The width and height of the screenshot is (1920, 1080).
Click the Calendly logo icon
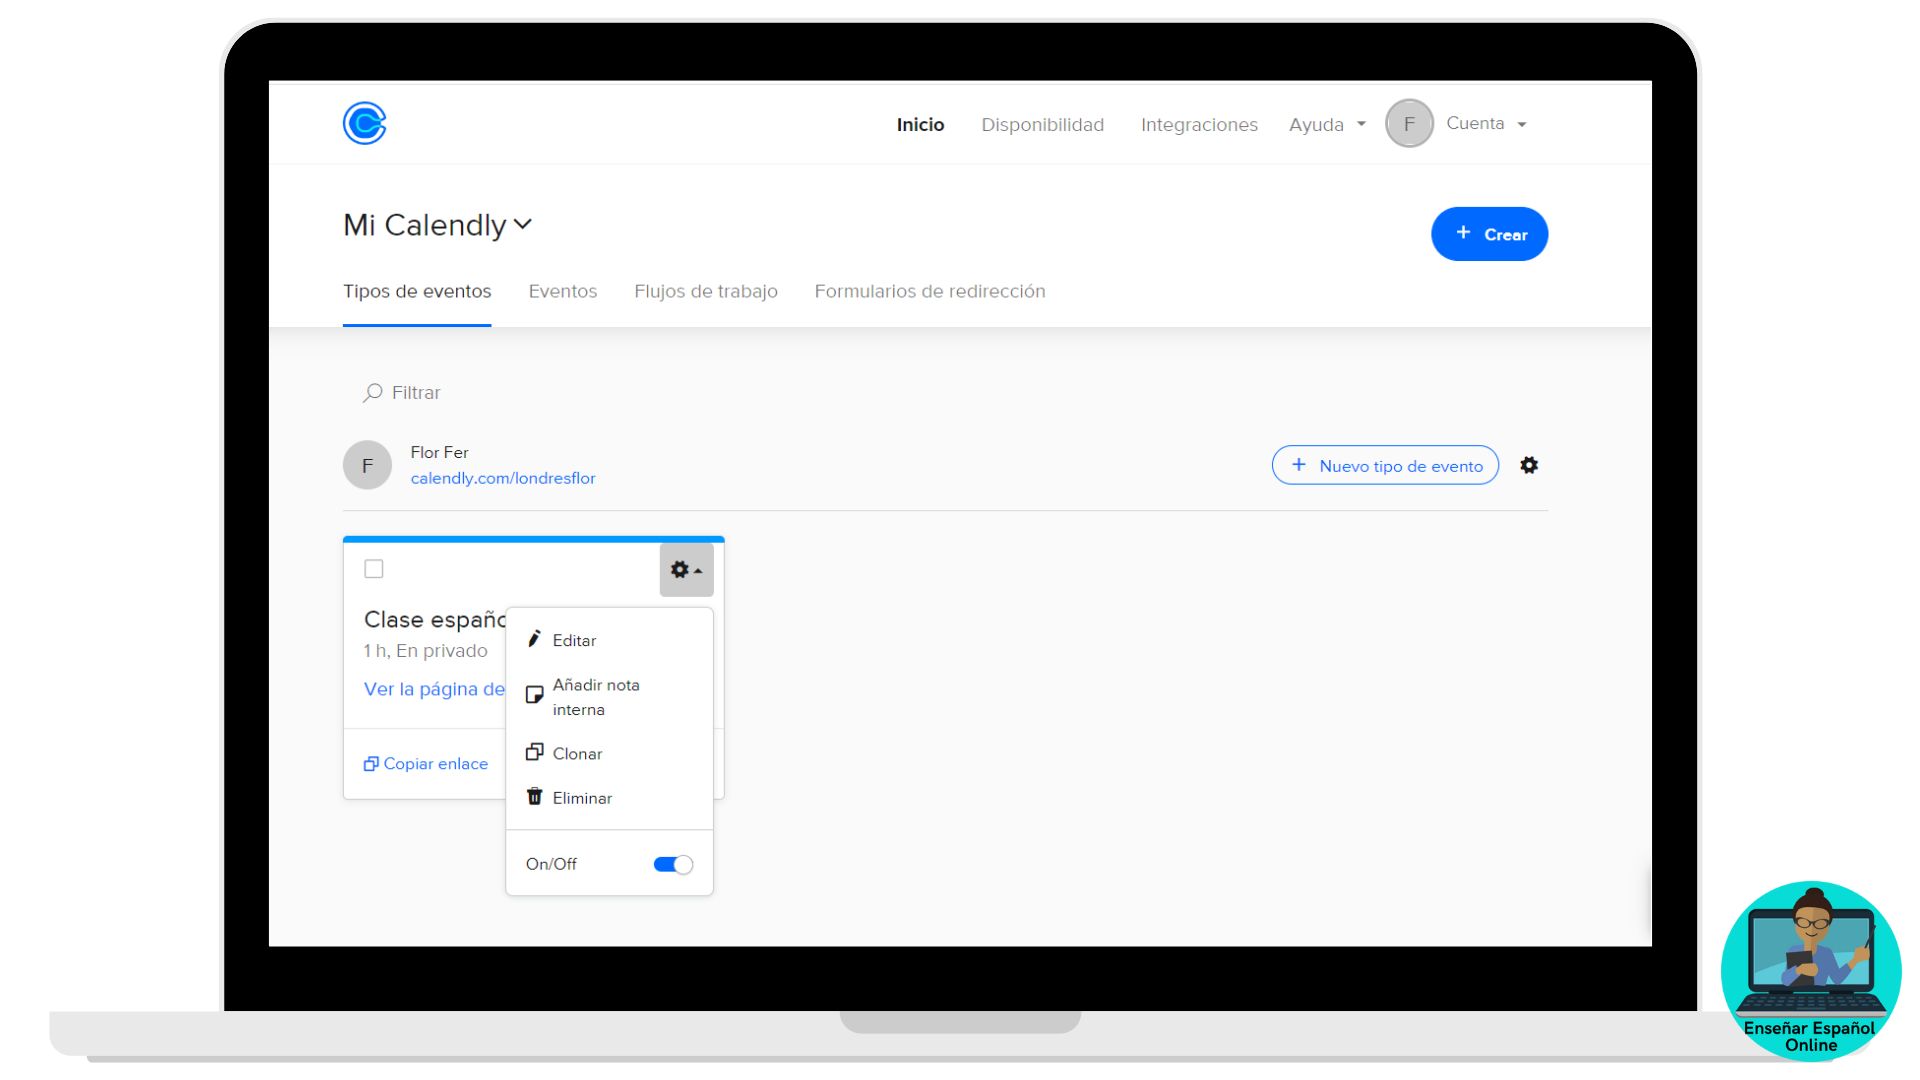[x=364, y=124]
